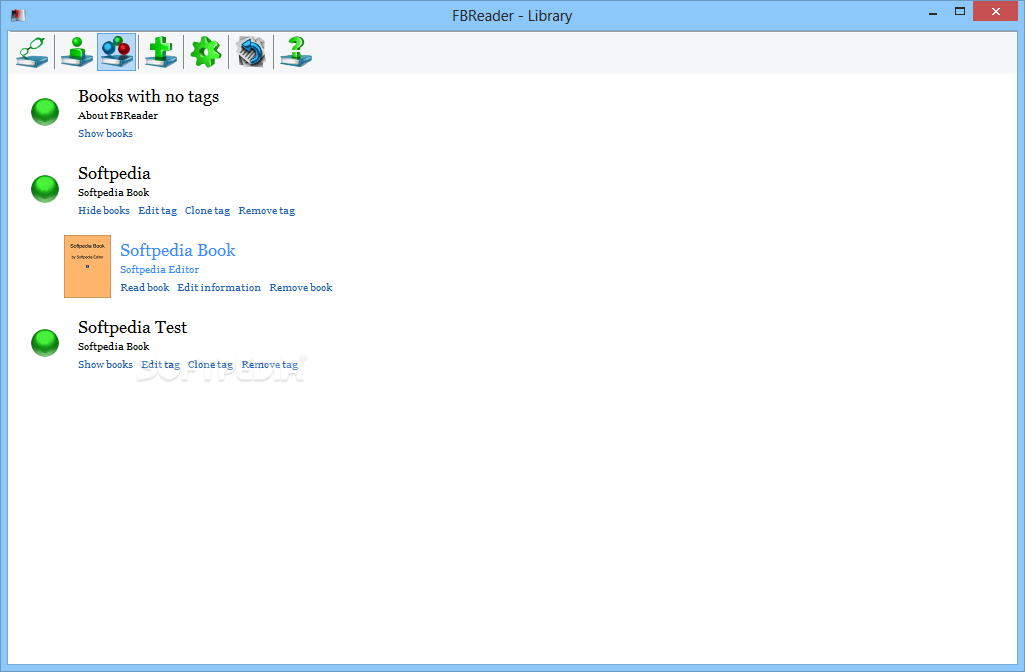Close the FBReader Library window

[996, 12]
